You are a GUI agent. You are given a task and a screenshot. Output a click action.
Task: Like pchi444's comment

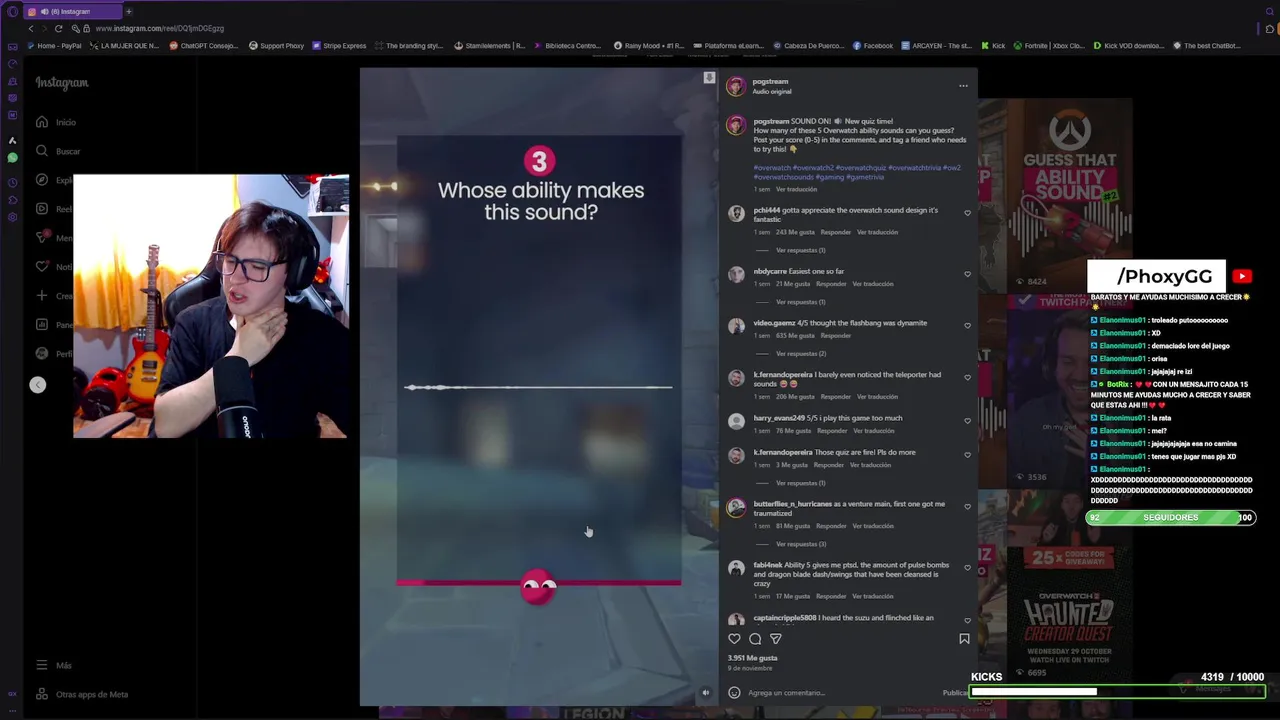tap(967, 213)
